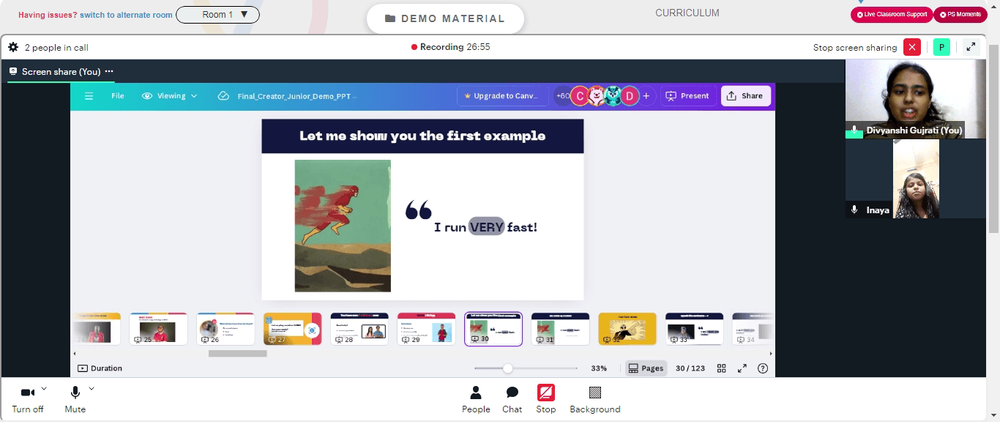This screenshot has width=1000, height=422.
Task: Expand camera options chevron
Action: (44, 388)
